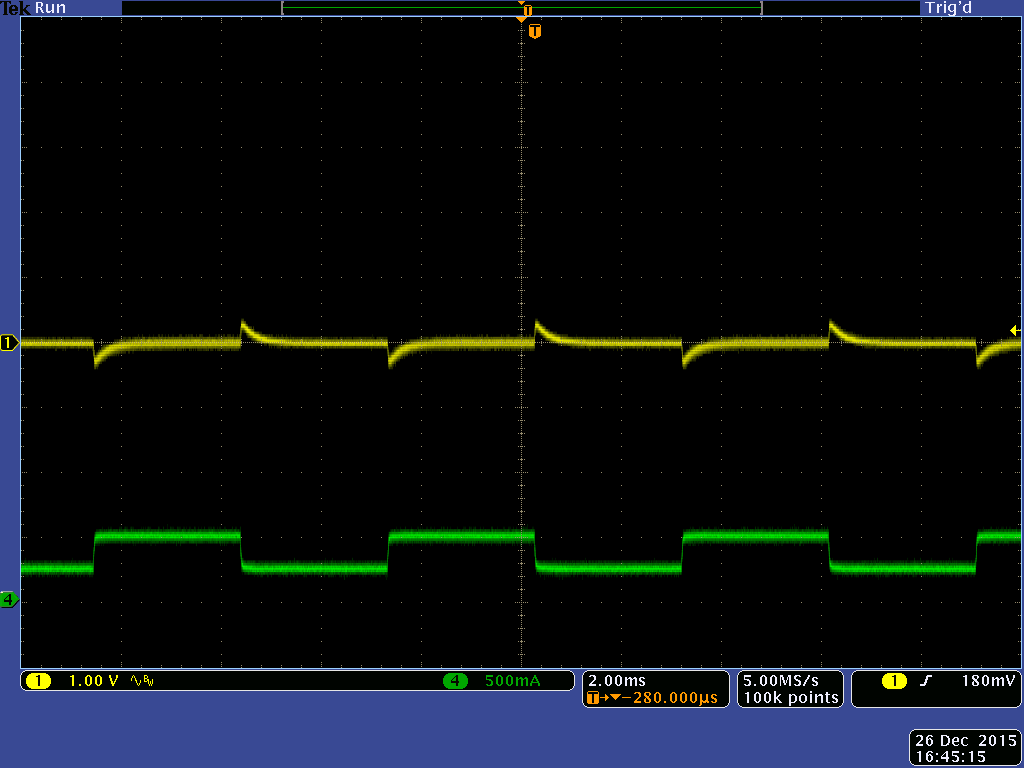This screenshot has width=1024, height=768.
Task: Click the 1.00 V channel 1 scale readout
Action: [x=93, y=681]
